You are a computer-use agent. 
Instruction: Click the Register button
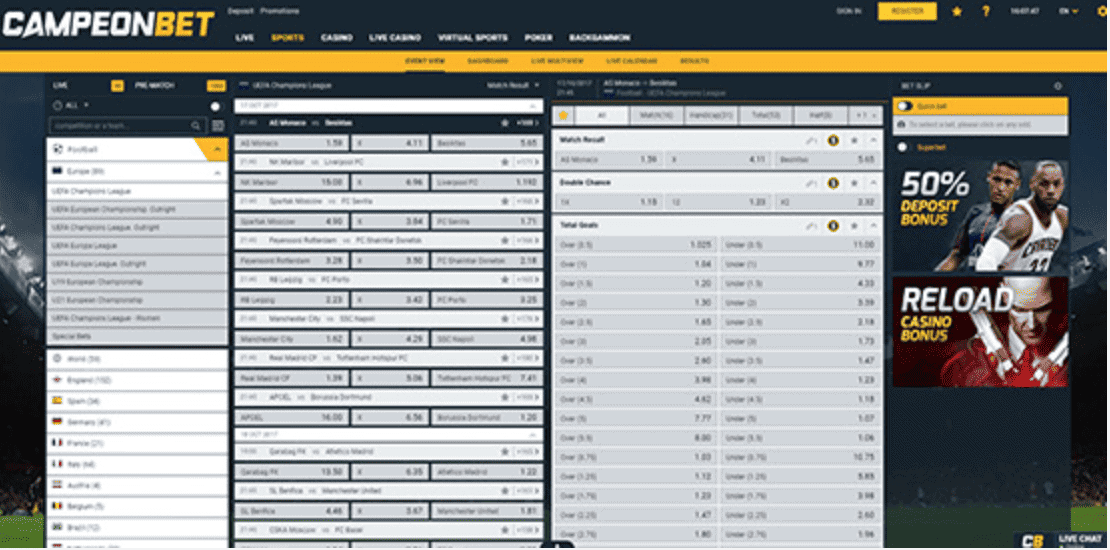pyautogui.click(x=907, y=11)
